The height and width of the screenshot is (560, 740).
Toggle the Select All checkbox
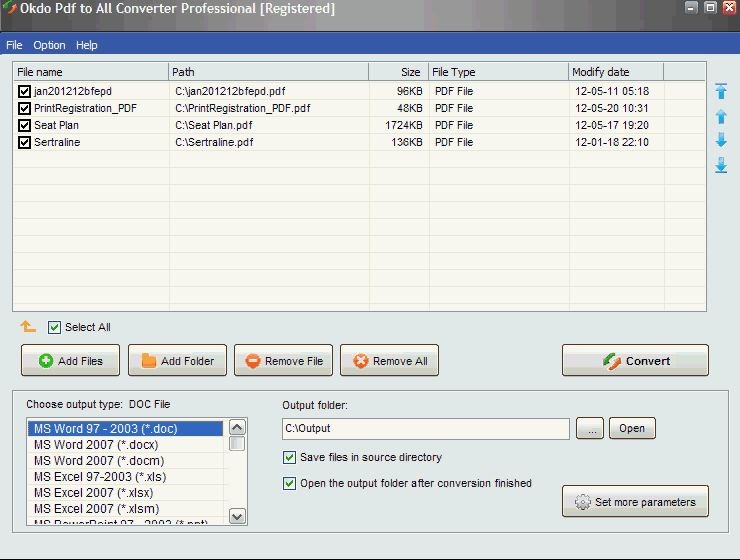[54, 327]
